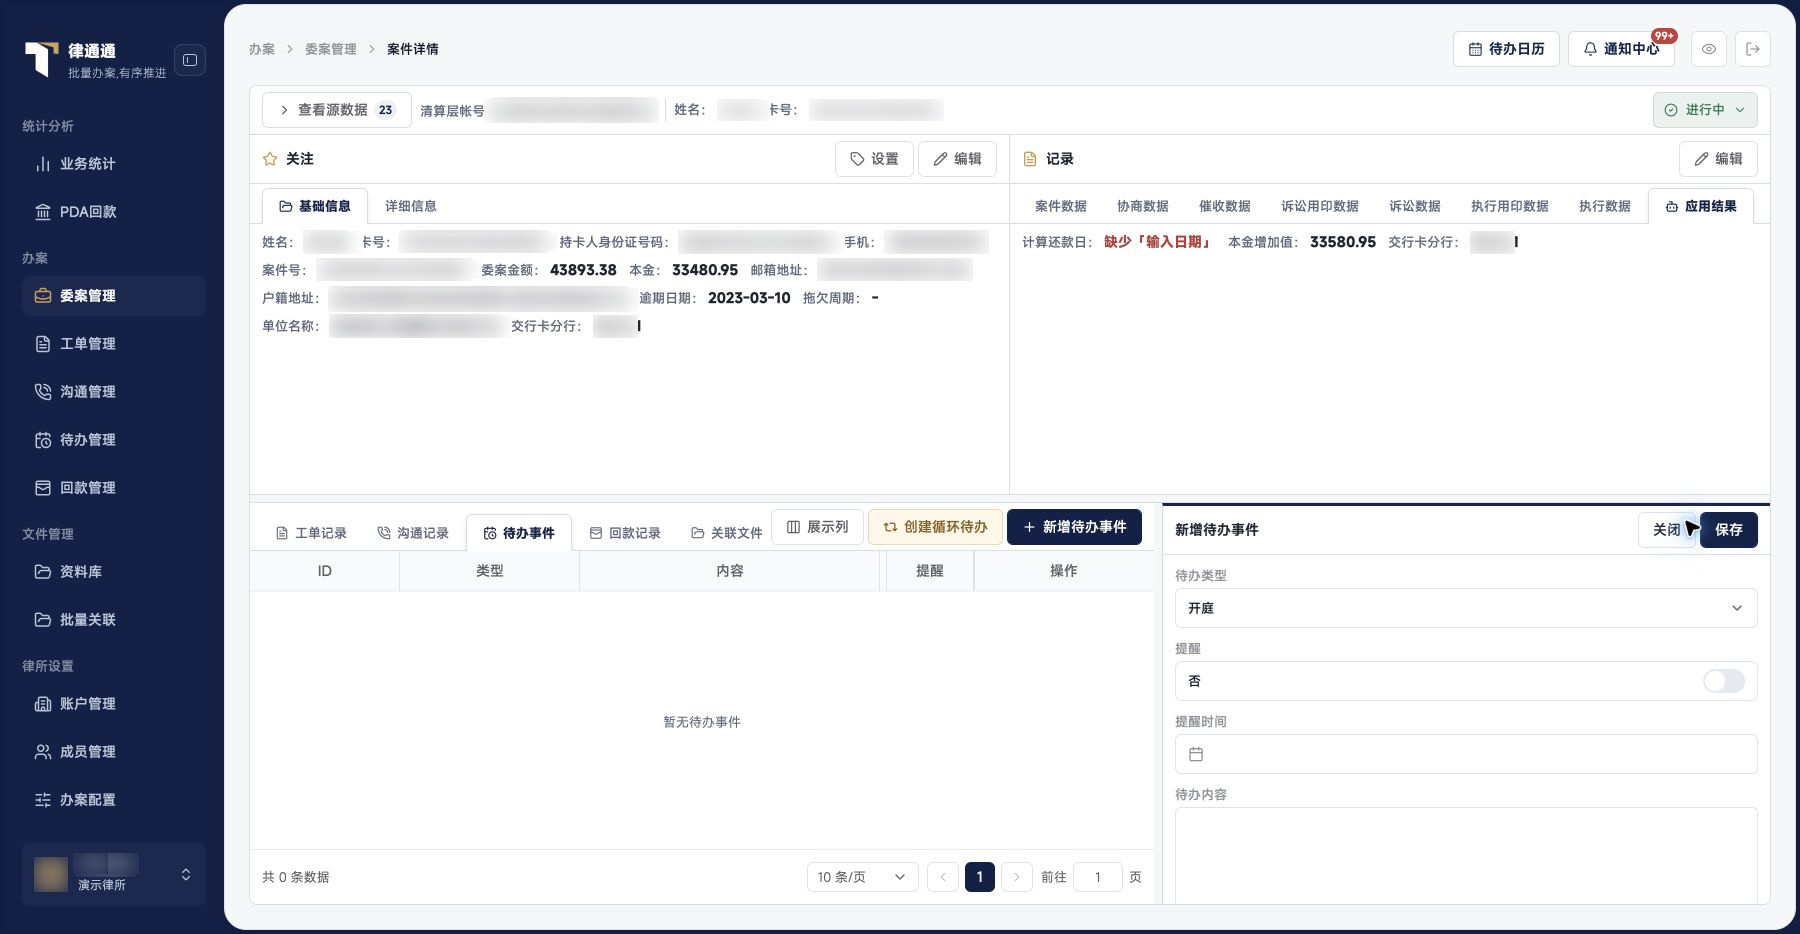Open 工单管理 in sidebar

tap(114, 344)
